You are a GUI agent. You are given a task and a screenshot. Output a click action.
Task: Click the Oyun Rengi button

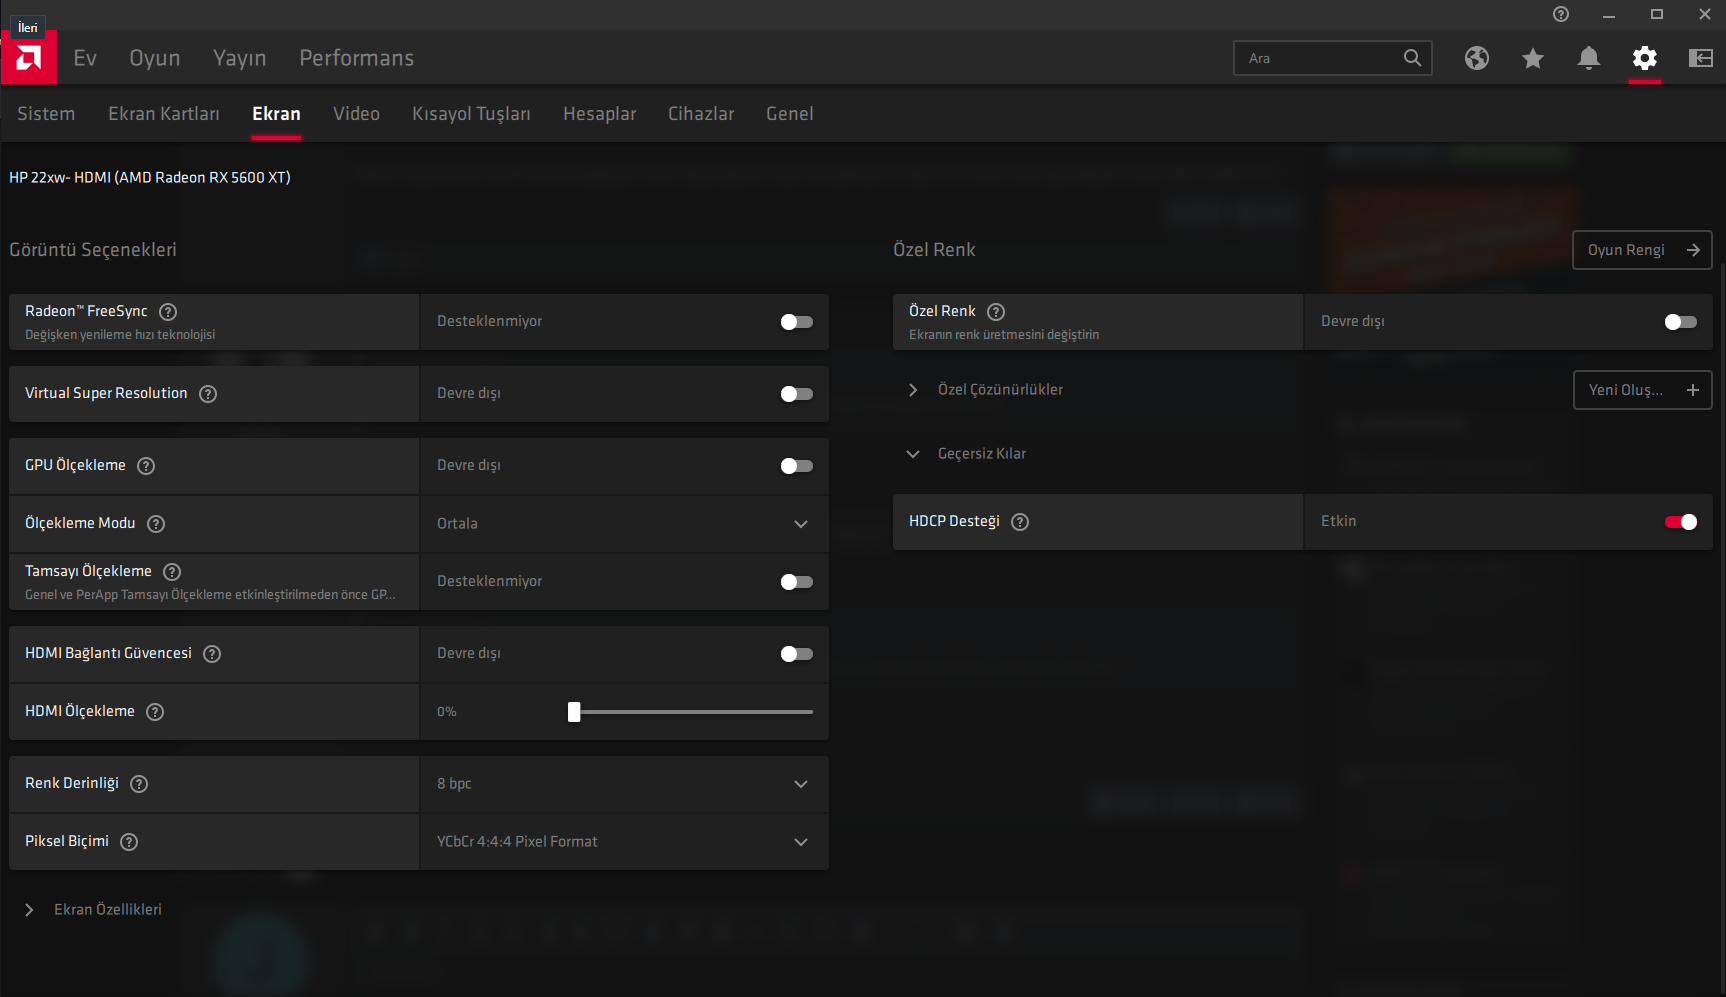[1641, 250]
